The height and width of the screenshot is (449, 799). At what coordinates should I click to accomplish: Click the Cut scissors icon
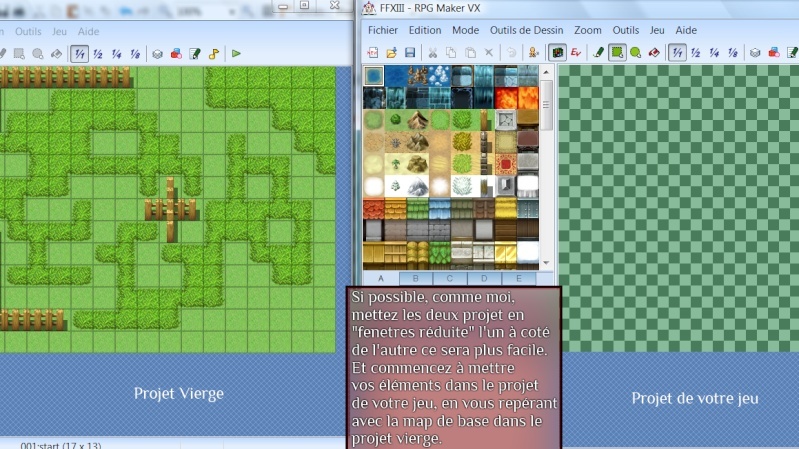[433, 53]
